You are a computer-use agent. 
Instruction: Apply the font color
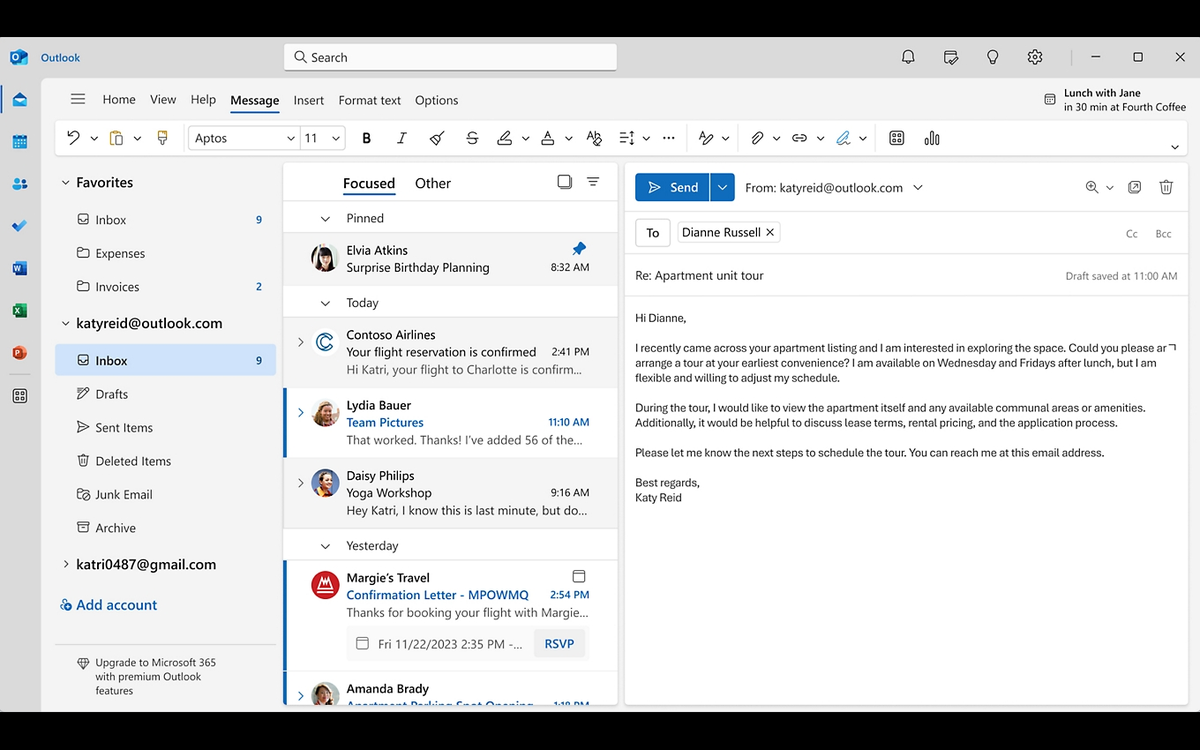click(x=547, y=138)
